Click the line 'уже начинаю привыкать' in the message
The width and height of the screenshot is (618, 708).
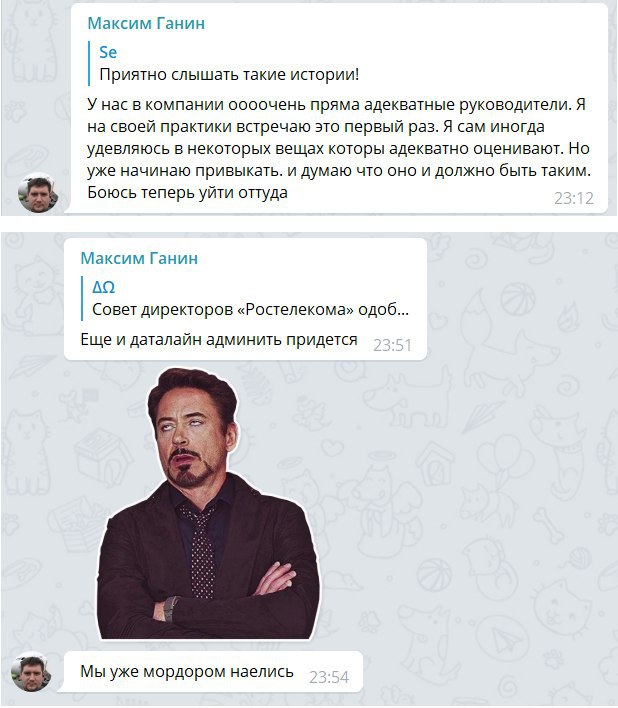click(339, 171)
